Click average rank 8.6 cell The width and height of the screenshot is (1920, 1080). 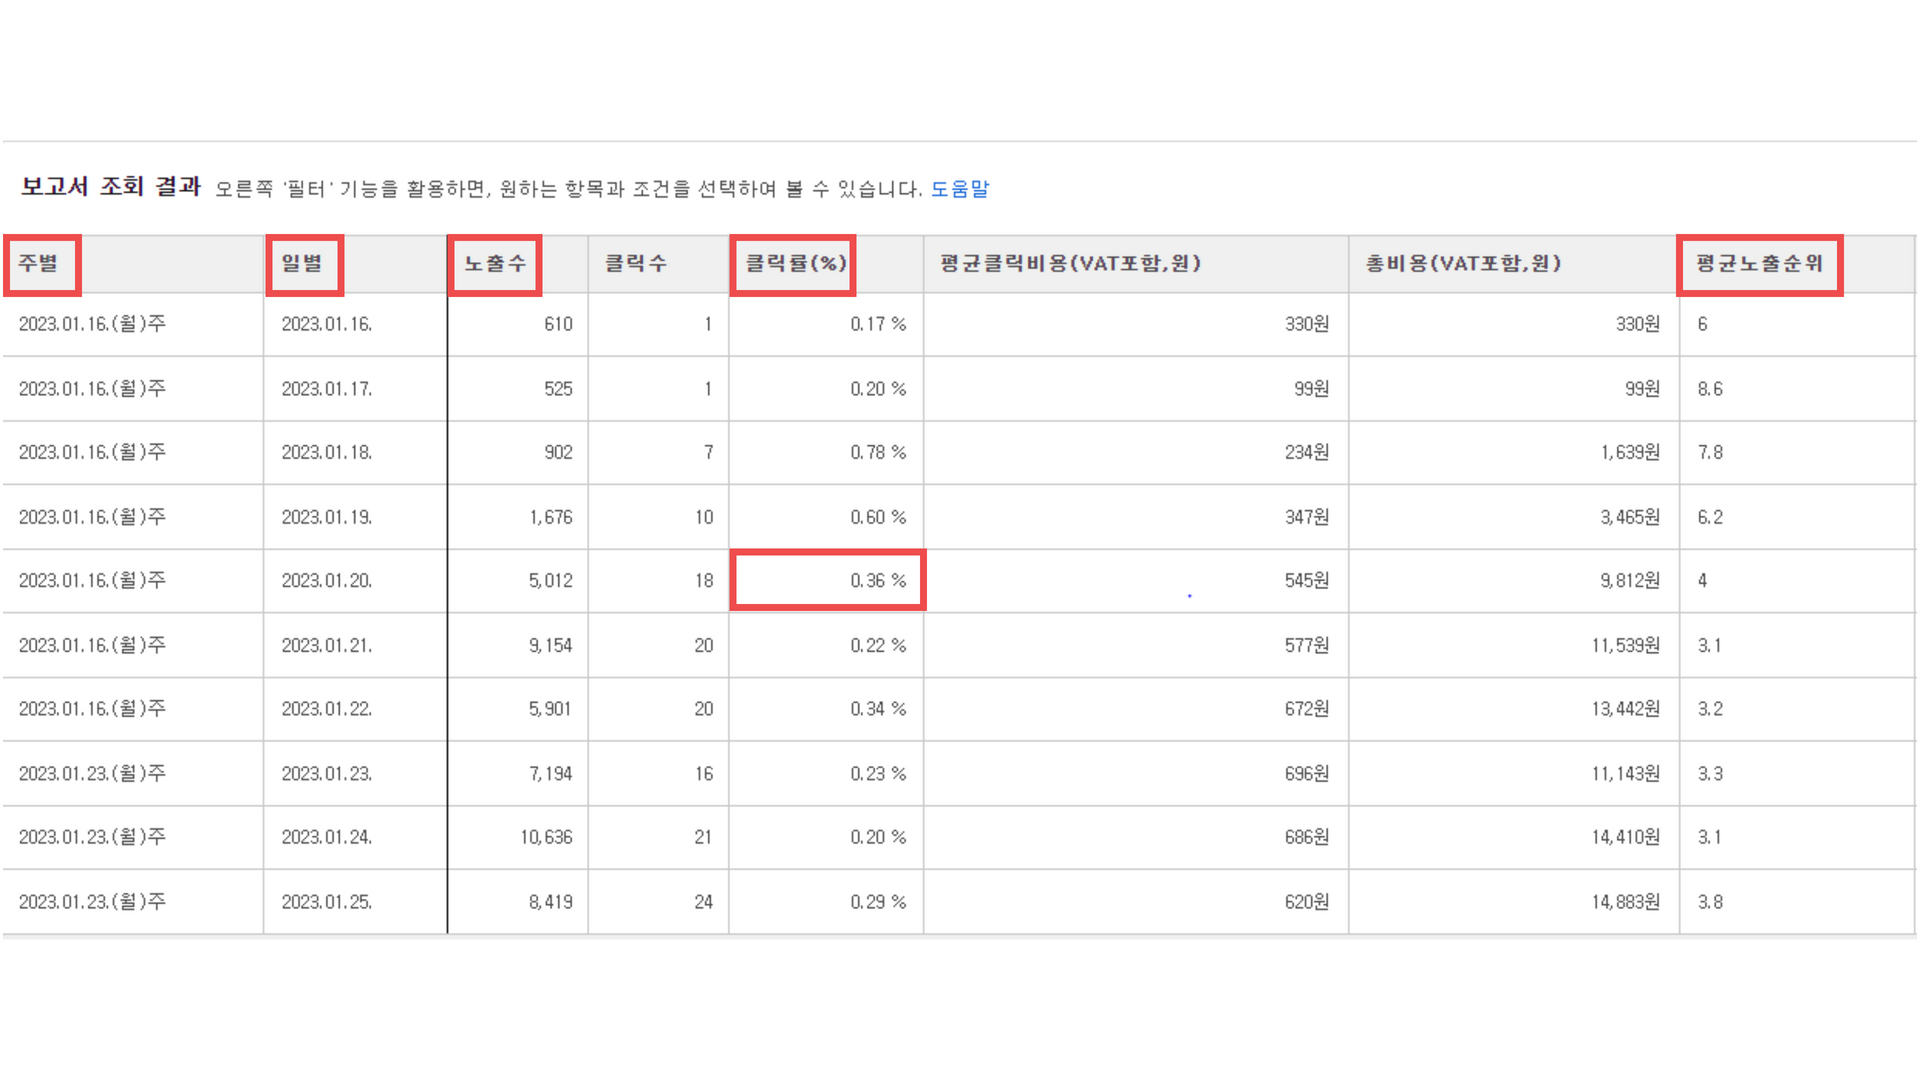click(x=1710, y=389)
